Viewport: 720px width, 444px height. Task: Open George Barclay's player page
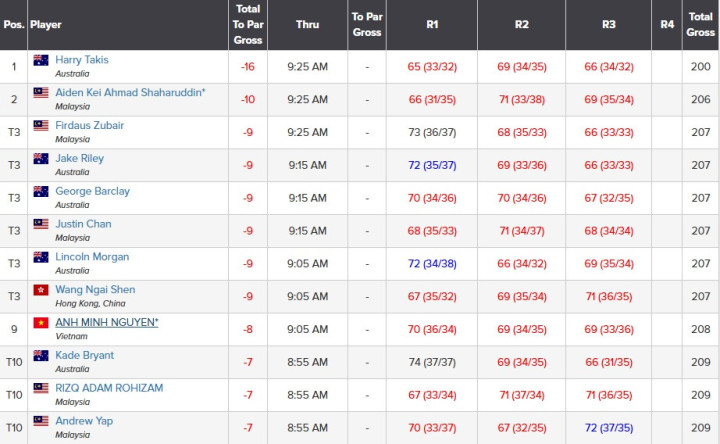pos(92,191)
